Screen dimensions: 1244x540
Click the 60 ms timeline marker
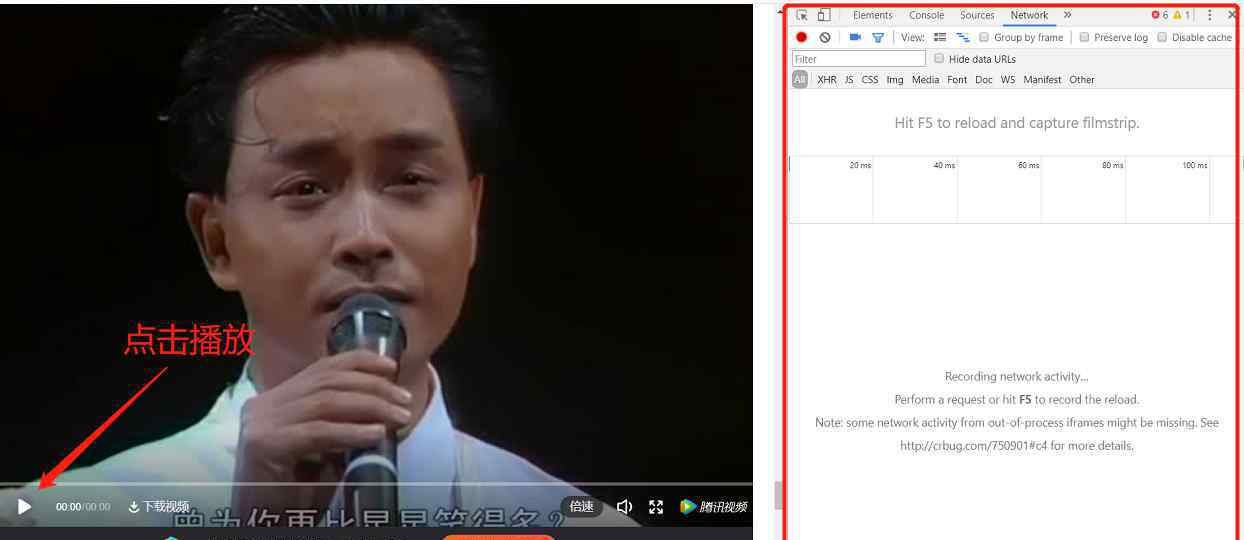click(1028, 165)
